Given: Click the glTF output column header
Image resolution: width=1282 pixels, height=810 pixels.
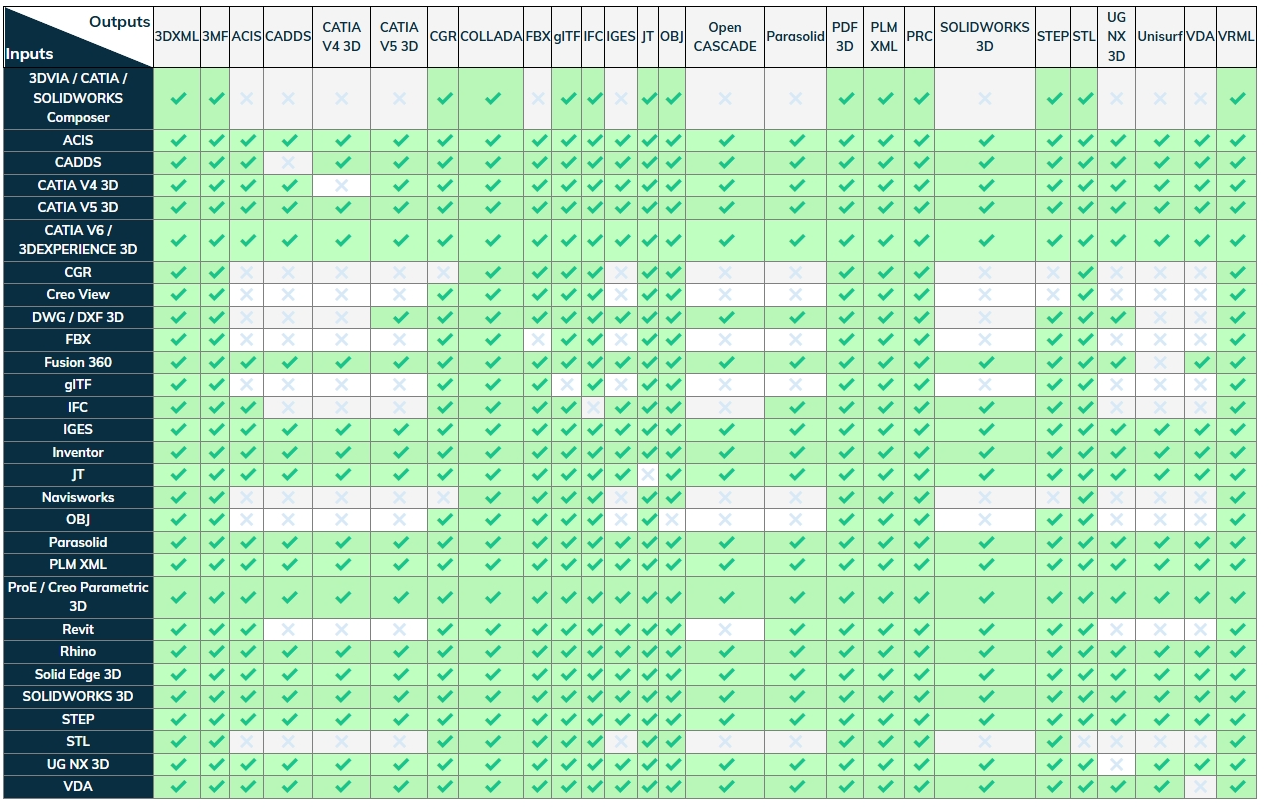Looking at the screenshot, I should point(567,36).
